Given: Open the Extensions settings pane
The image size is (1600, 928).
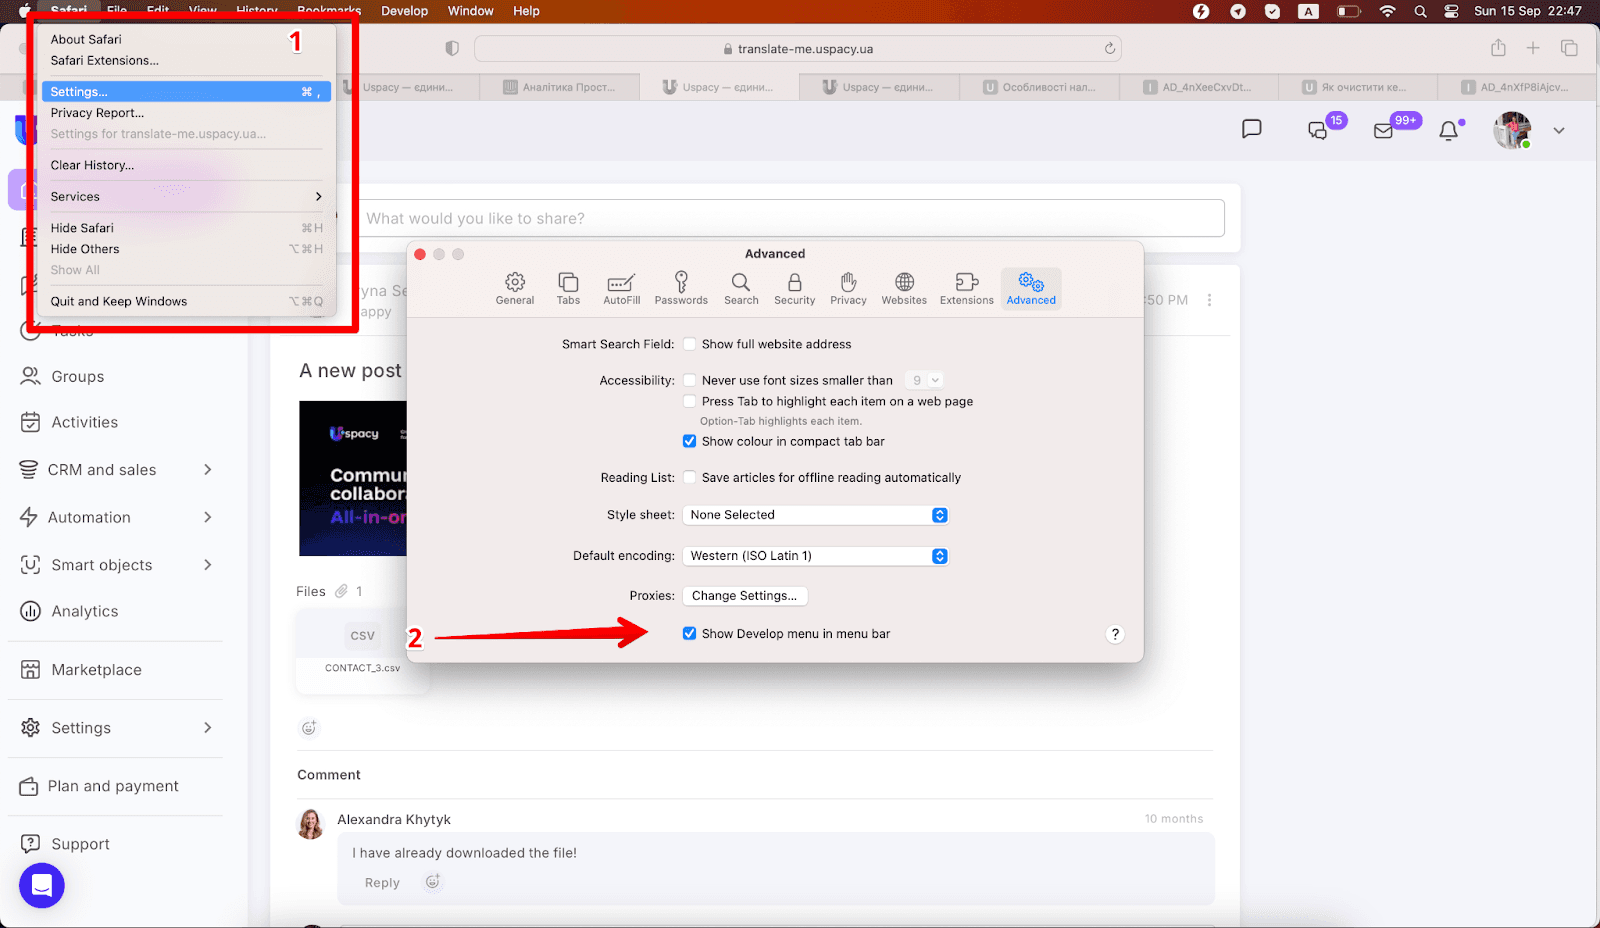Looking at the screenshot, I should point(966,288).
